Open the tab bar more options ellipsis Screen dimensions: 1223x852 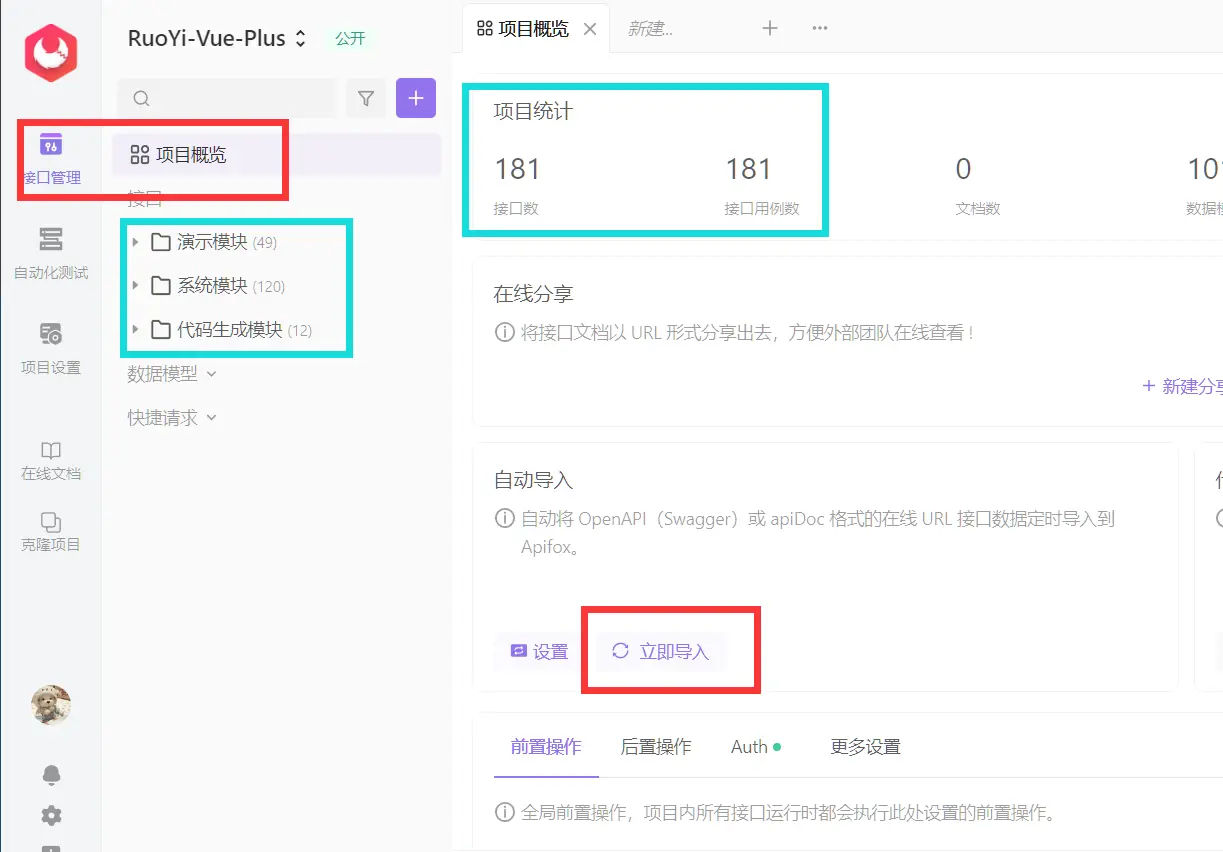pos(820,28)
